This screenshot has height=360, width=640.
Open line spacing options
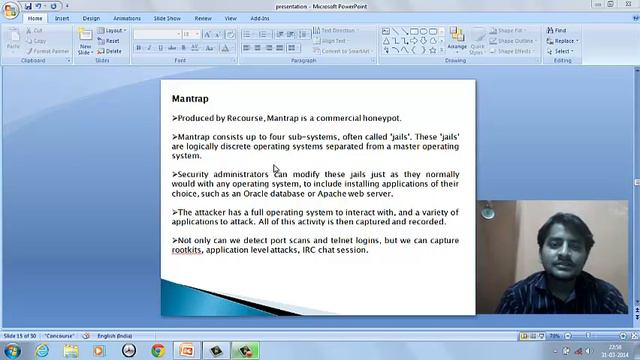(303, 35)
